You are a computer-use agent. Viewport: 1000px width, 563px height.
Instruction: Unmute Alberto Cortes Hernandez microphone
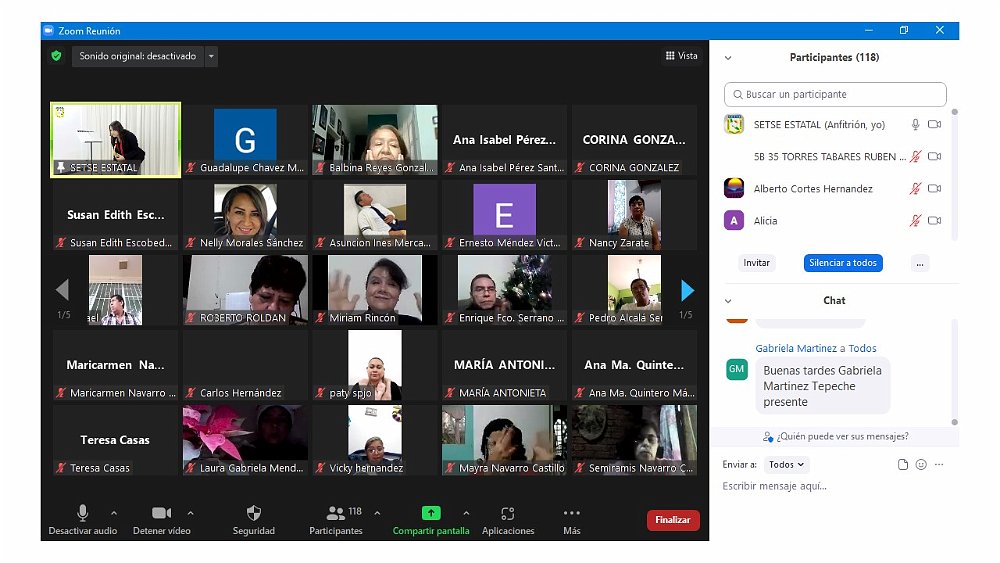(x=914, y=189)
